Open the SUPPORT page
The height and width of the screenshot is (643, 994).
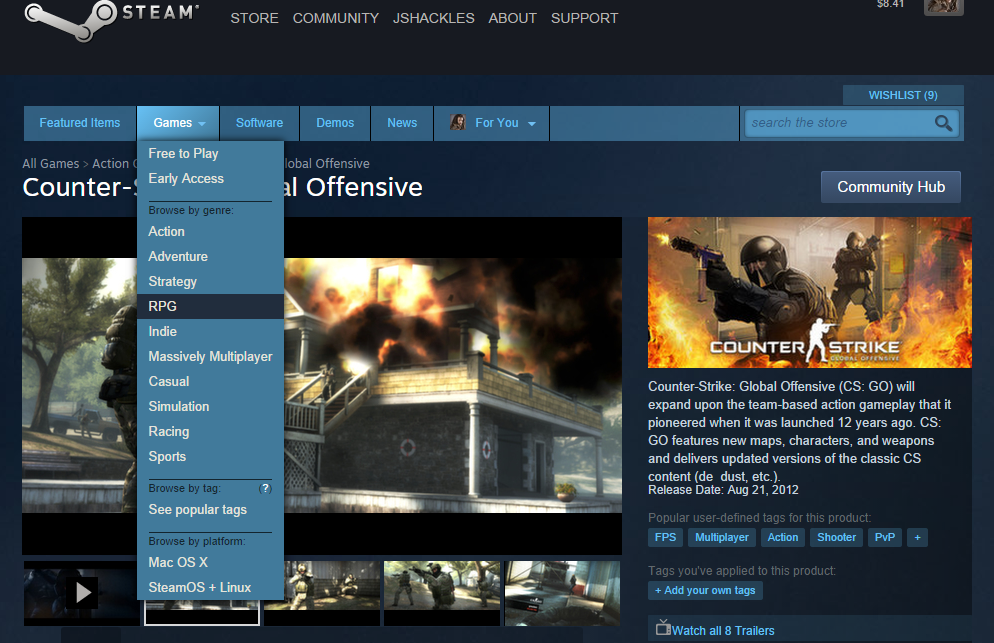(x=584, y=18)
